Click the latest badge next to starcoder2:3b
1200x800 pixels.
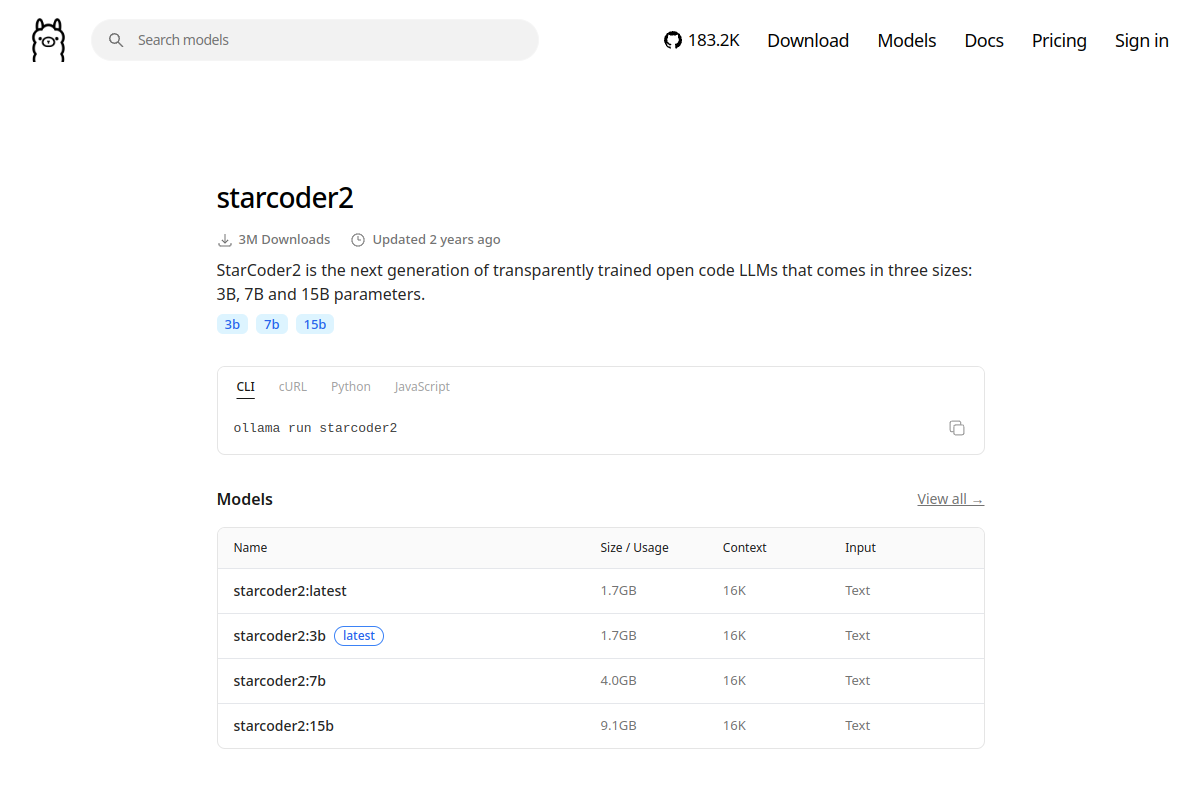[x=359, y=636]
